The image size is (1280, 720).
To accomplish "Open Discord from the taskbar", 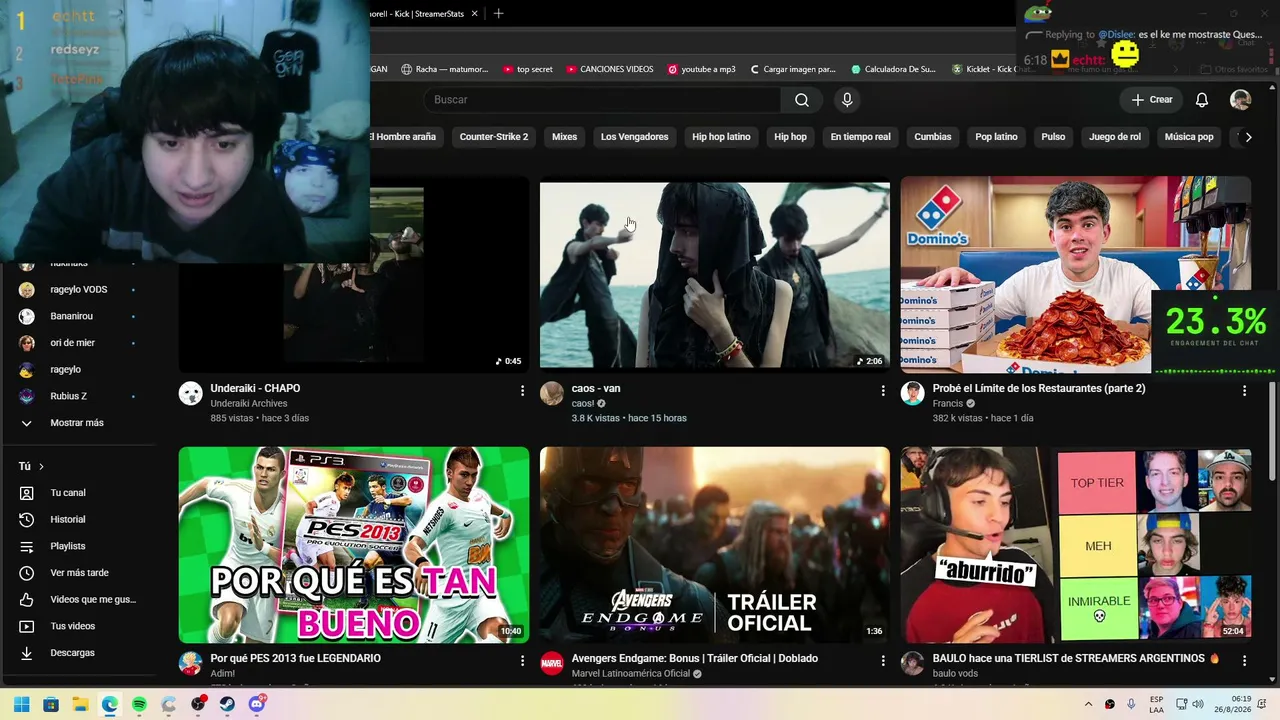I will (257, 704).
